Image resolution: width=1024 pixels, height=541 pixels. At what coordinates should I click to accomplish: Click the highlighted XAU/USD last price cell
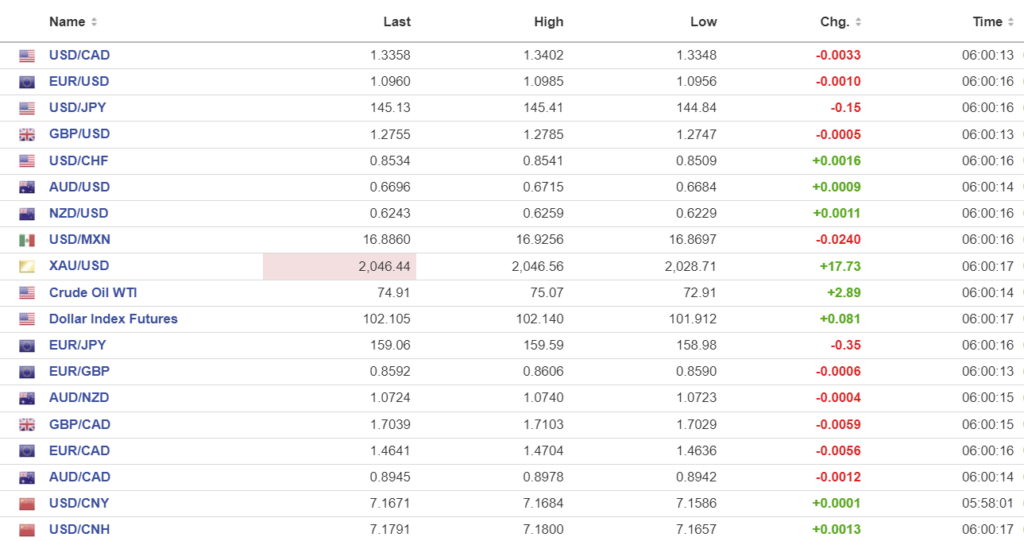(340, 266)
